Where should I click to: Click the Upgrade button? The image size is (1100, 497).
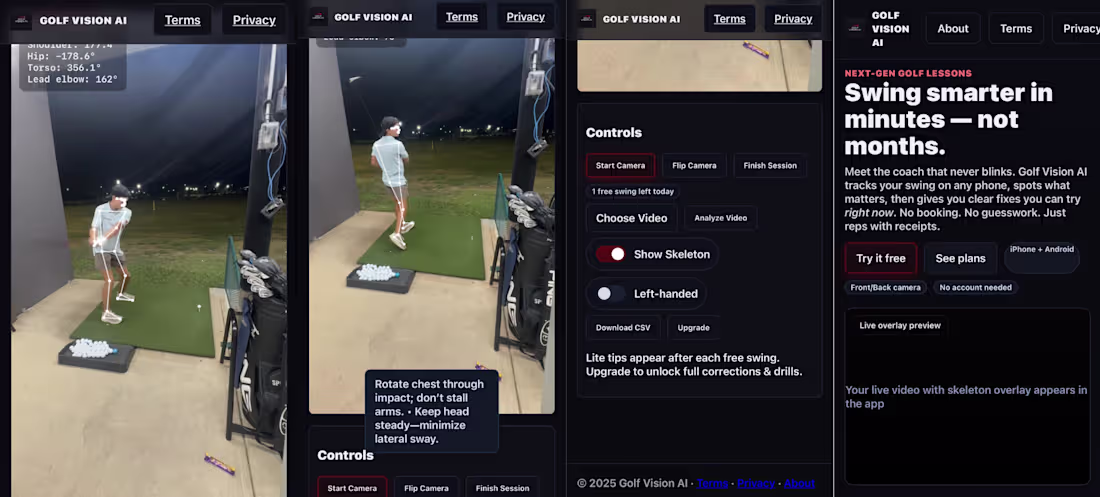tap(694, 328)
